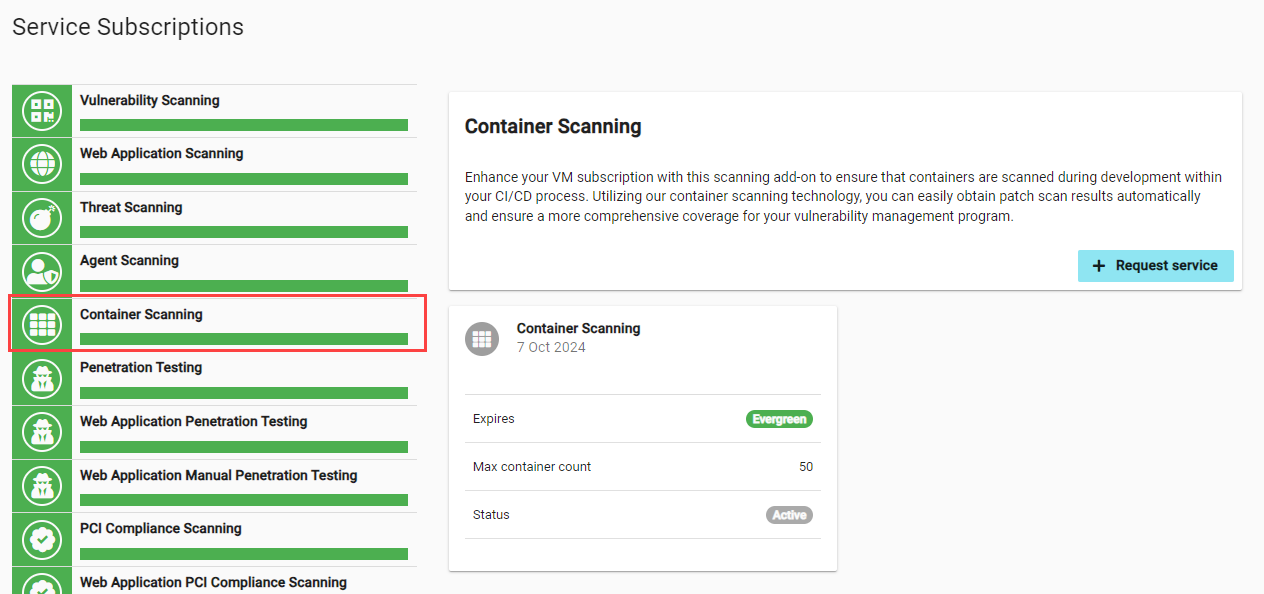Click the Service Subscriptions page heading
Image resolution: width=1264 pixels, height=594 pixels.
click(127, 27)
